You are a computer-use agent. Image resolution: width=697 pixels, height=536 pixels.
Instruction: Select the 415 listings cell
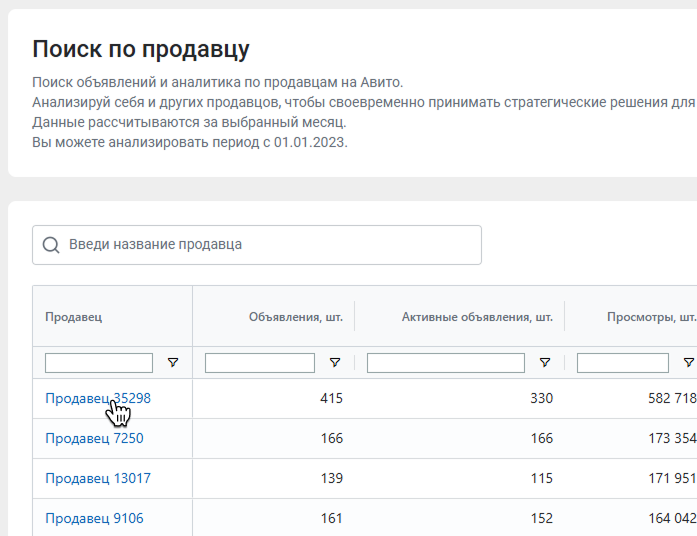[331, 398]
